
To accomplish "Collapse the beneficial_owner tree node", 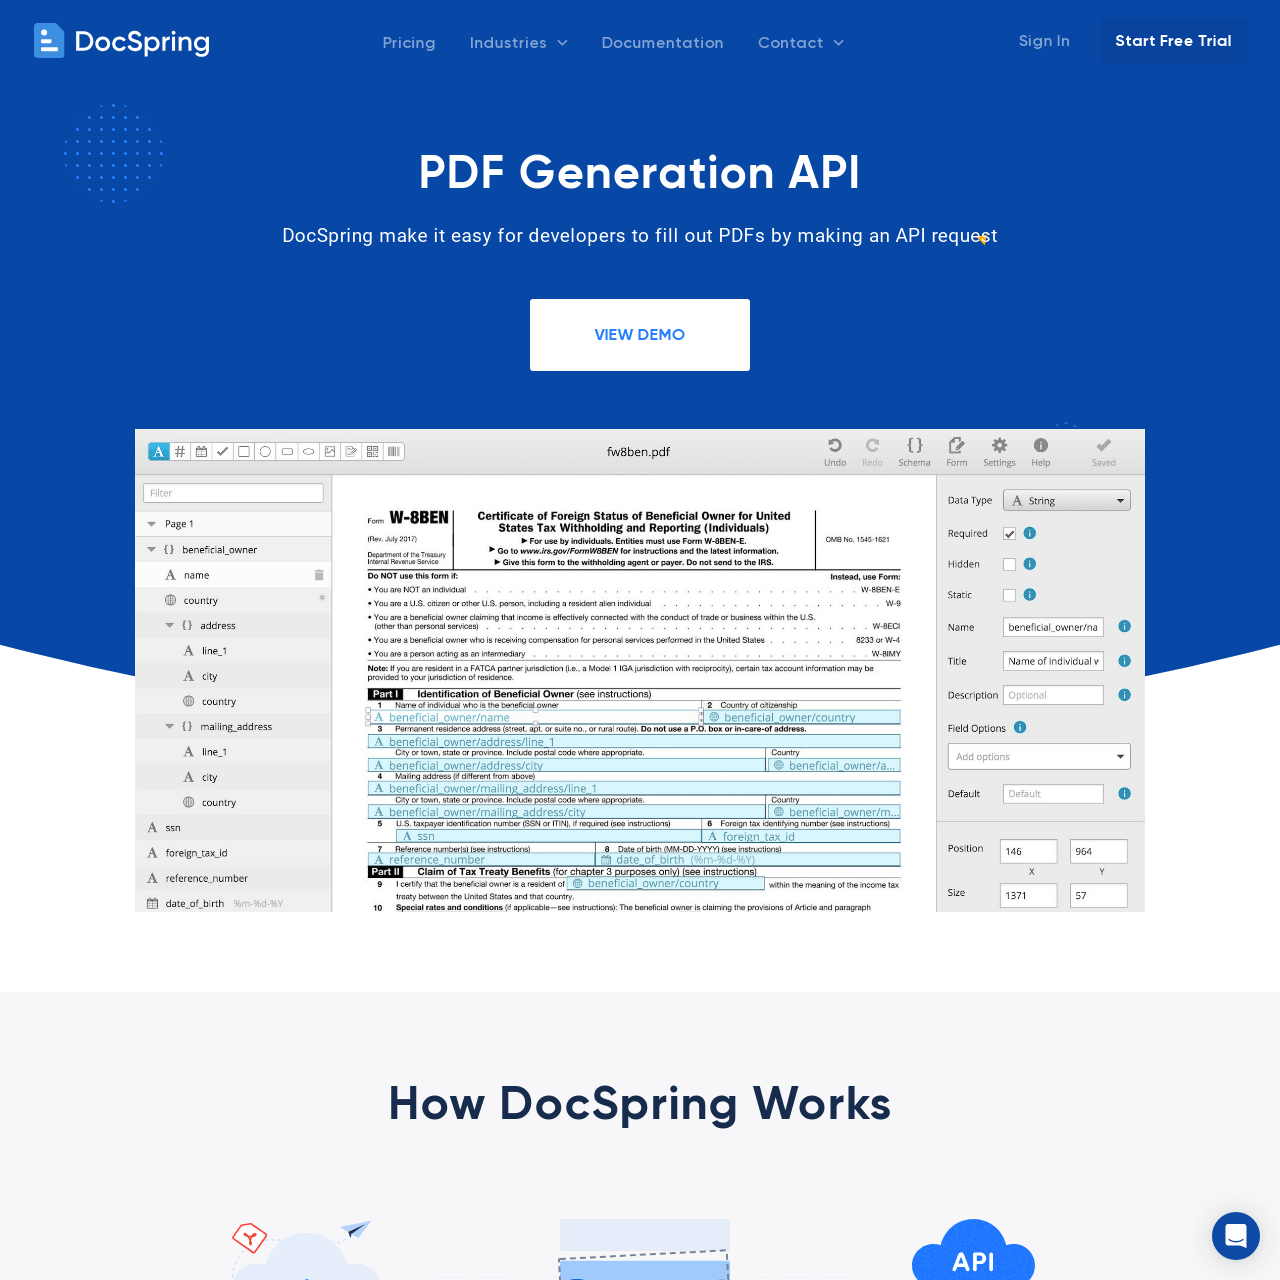I will point(152,550).
